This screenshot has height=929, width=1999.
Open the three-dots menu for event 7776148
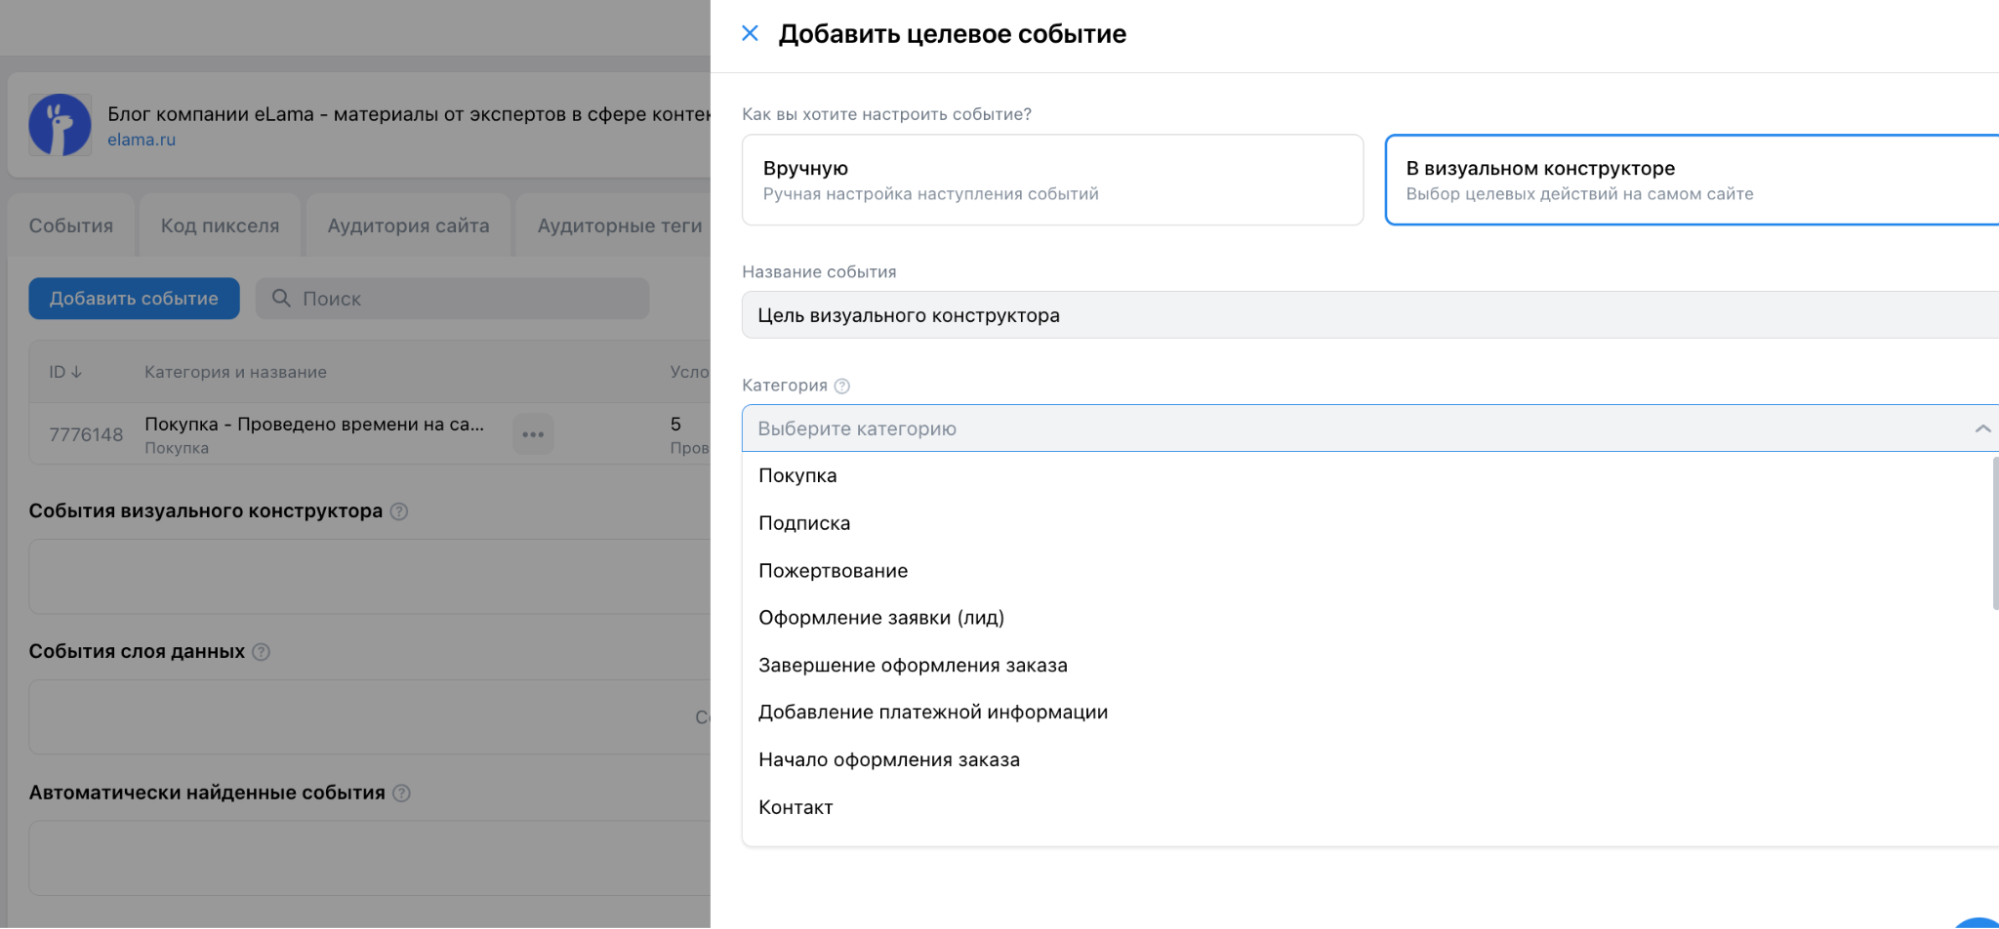click(533, 434)
